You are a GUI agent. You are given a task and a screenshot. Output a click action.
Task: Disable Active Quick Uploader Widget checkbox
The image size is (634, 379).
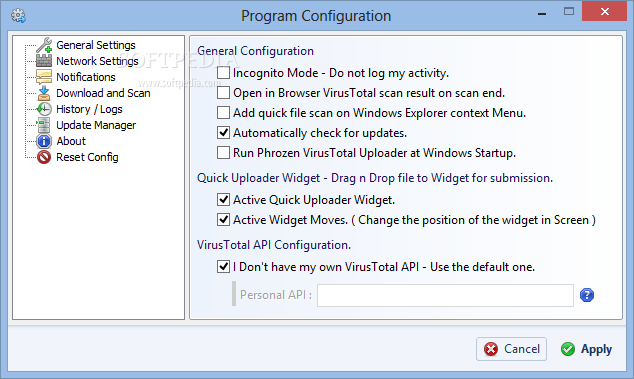click(223, 199)
